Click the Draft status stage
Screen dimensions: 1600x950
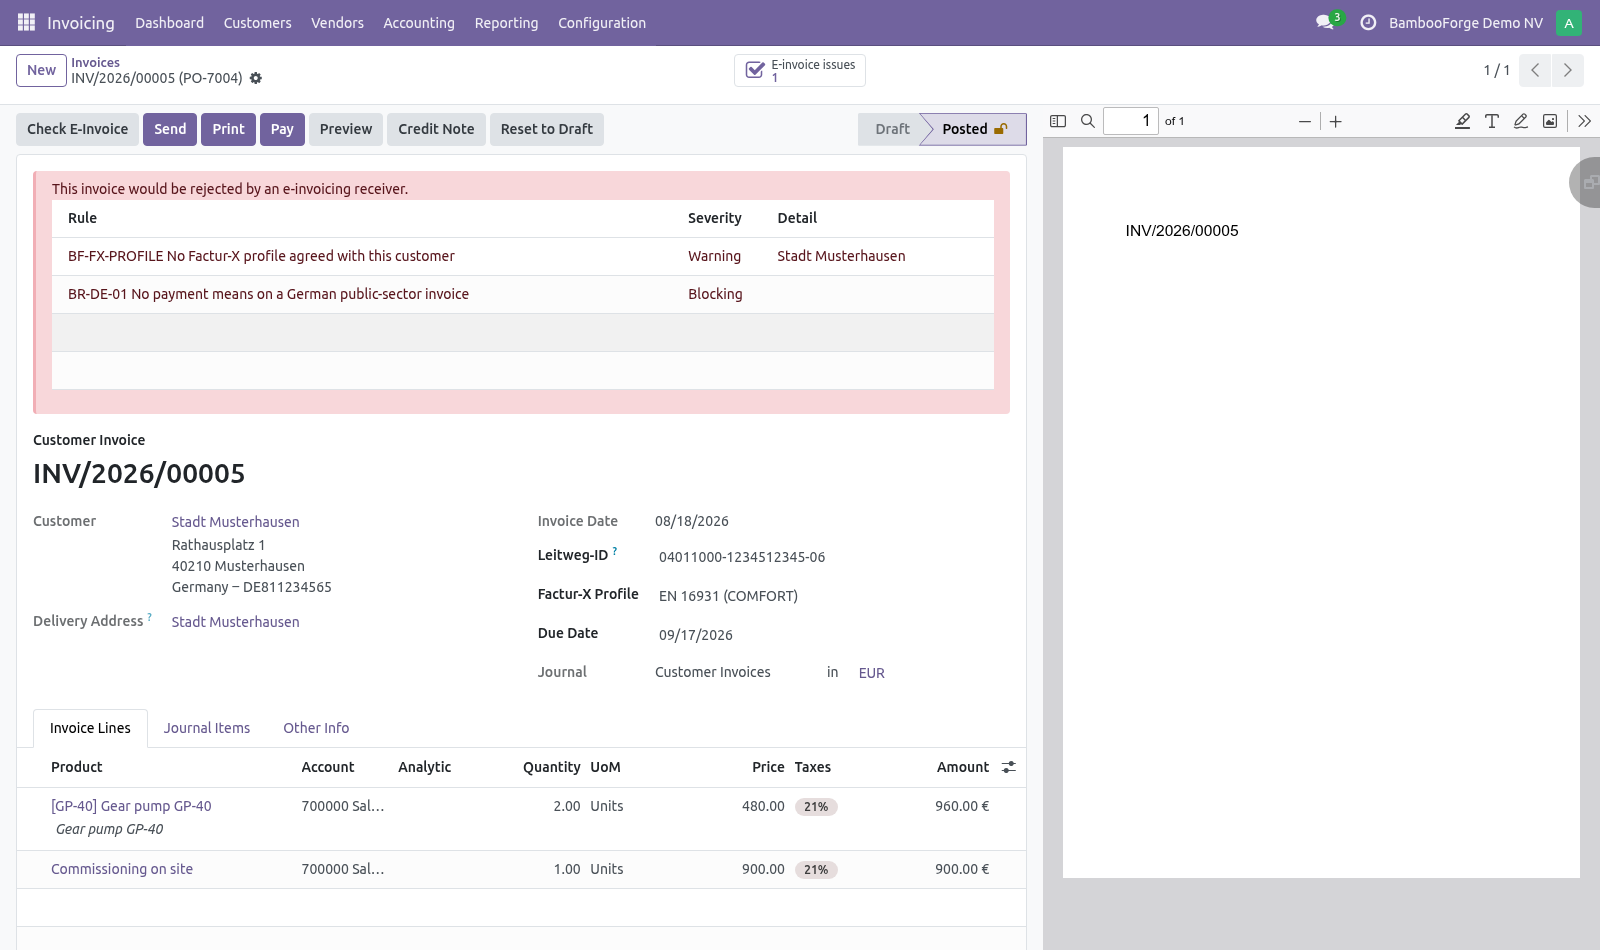(892, 129)
